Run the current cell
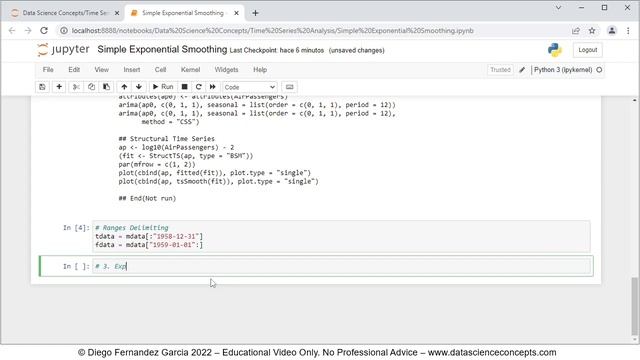 point(162,87)
